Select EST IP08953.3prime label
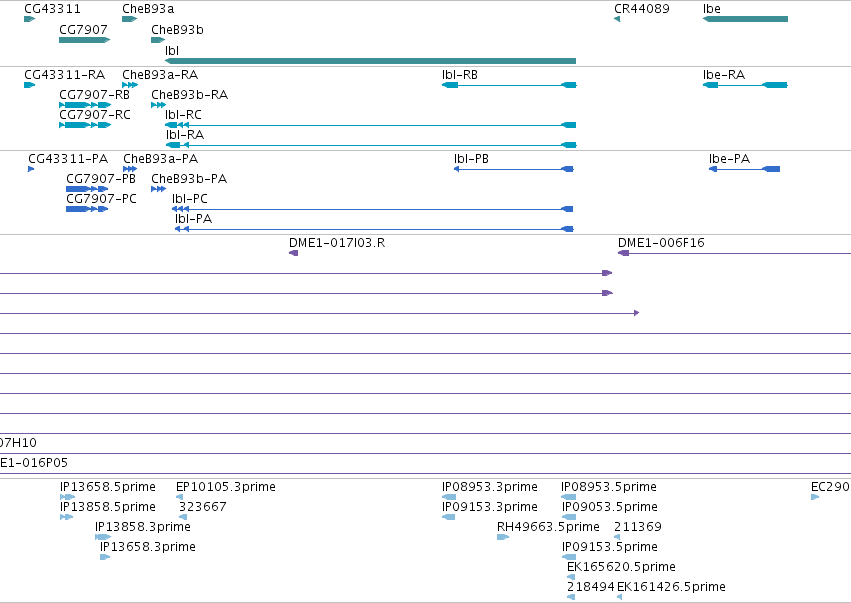Image resolution: width=851 pixels, height=603 pixels. coord(490,487)
